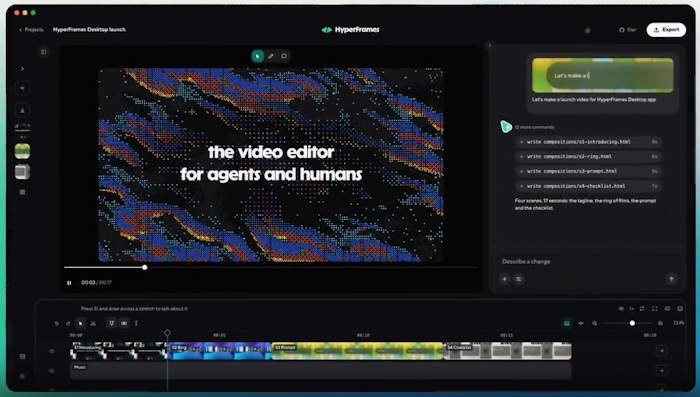The height and width of the screenshot is (397, 700).
Task: Open the green scene thumbnail in sidebar
Action: pyautogui.click(x=22, y=151)
